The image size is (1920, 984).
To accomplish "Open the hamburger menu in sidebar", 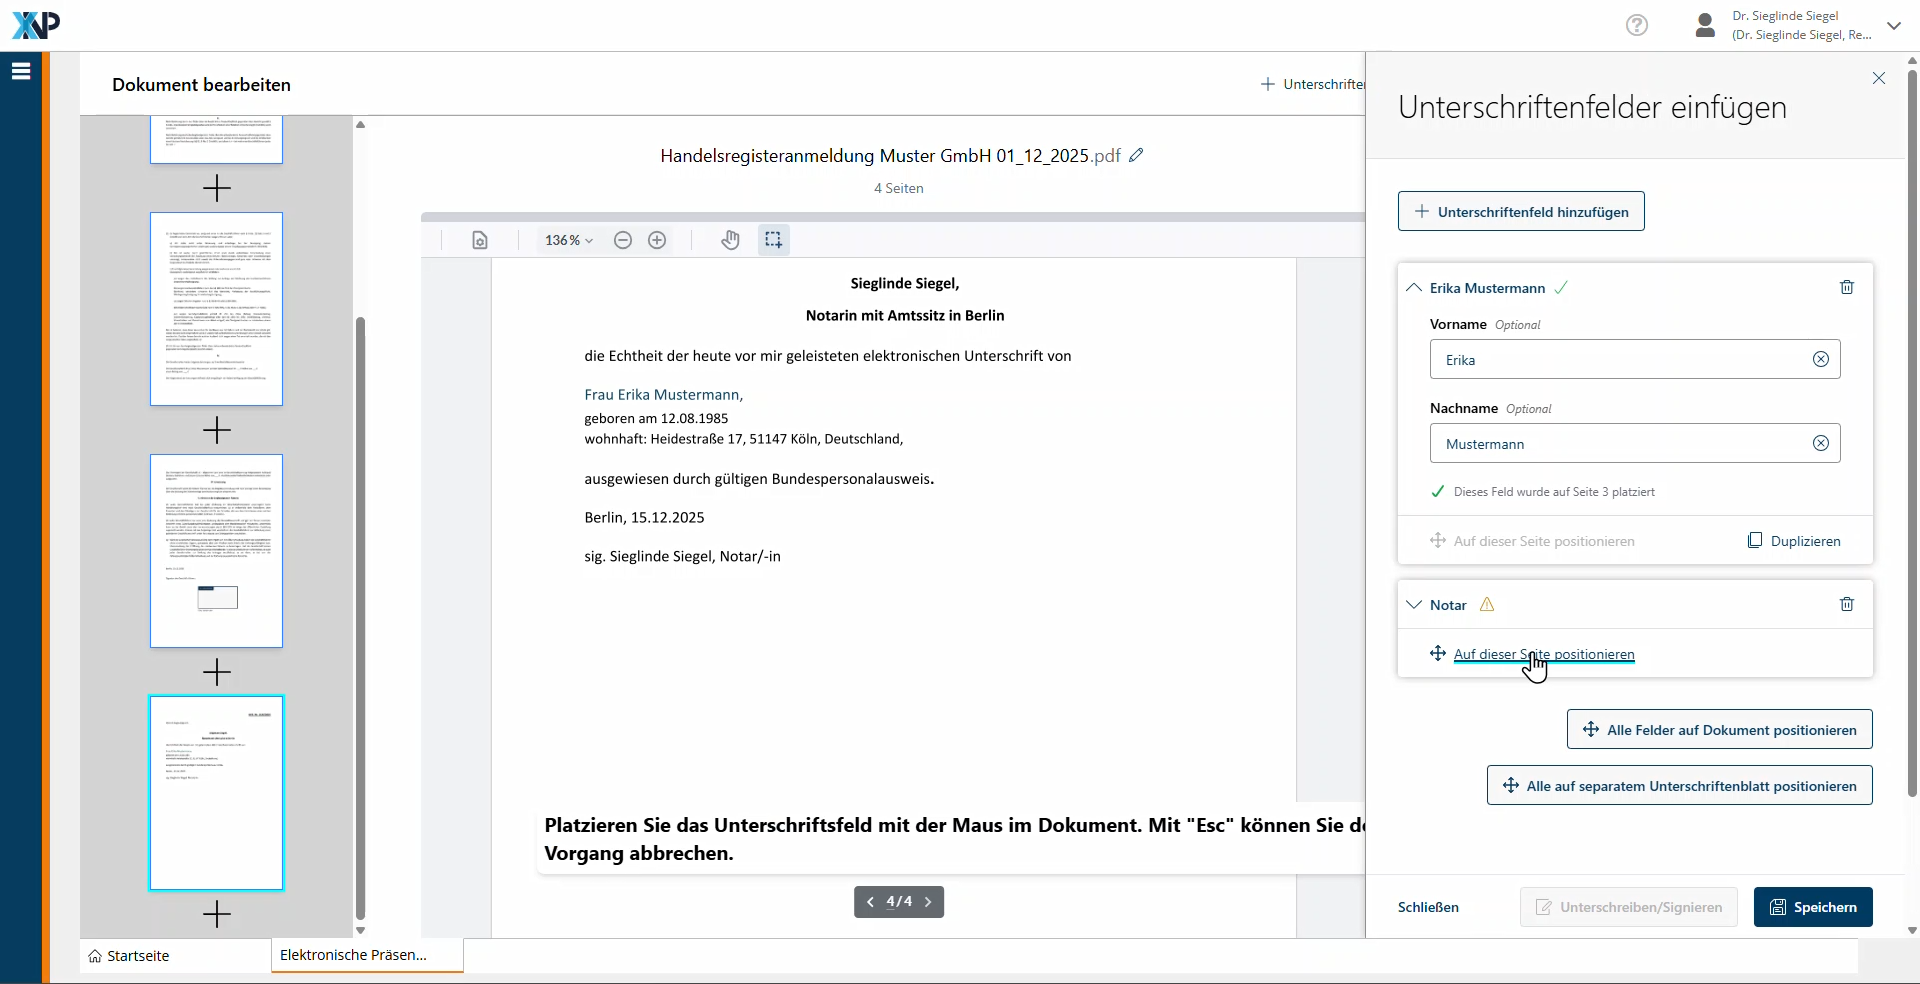I will click(x=21, y=71).
